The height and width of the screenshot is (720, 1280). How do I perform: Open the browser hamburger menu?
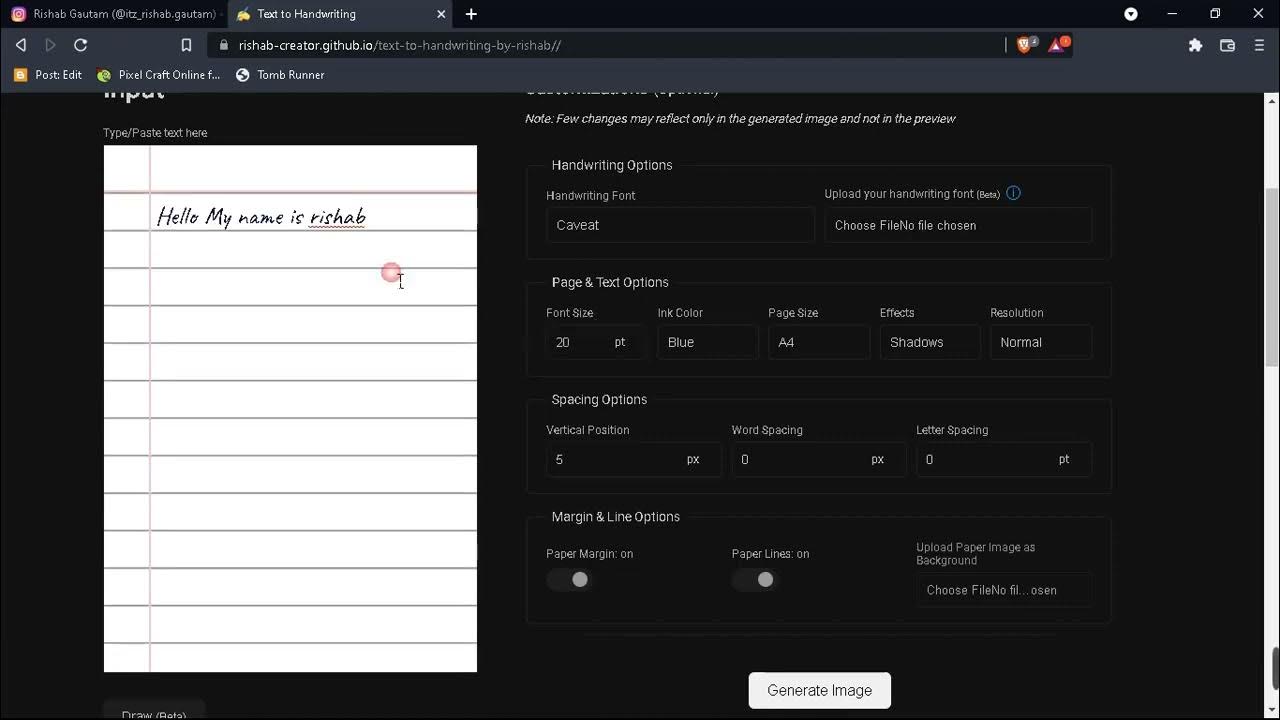click(x=1259, y=45)
